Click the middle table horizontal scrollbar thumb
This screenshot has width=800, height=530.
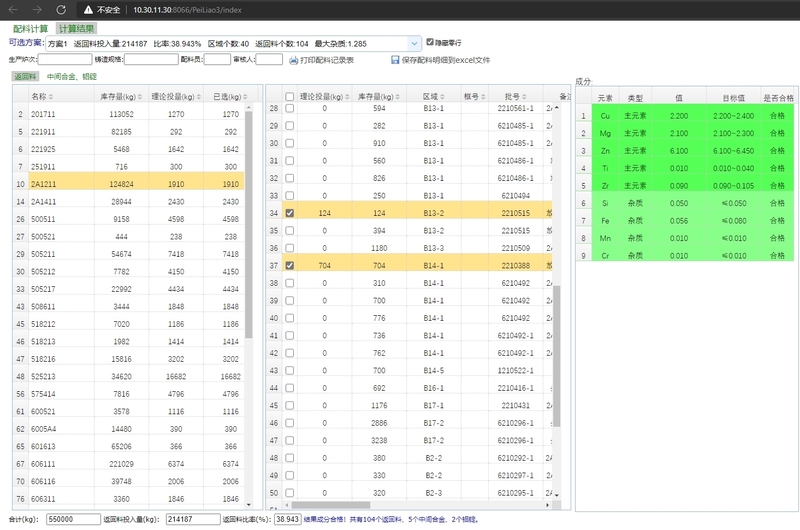[x=331, y=505]
